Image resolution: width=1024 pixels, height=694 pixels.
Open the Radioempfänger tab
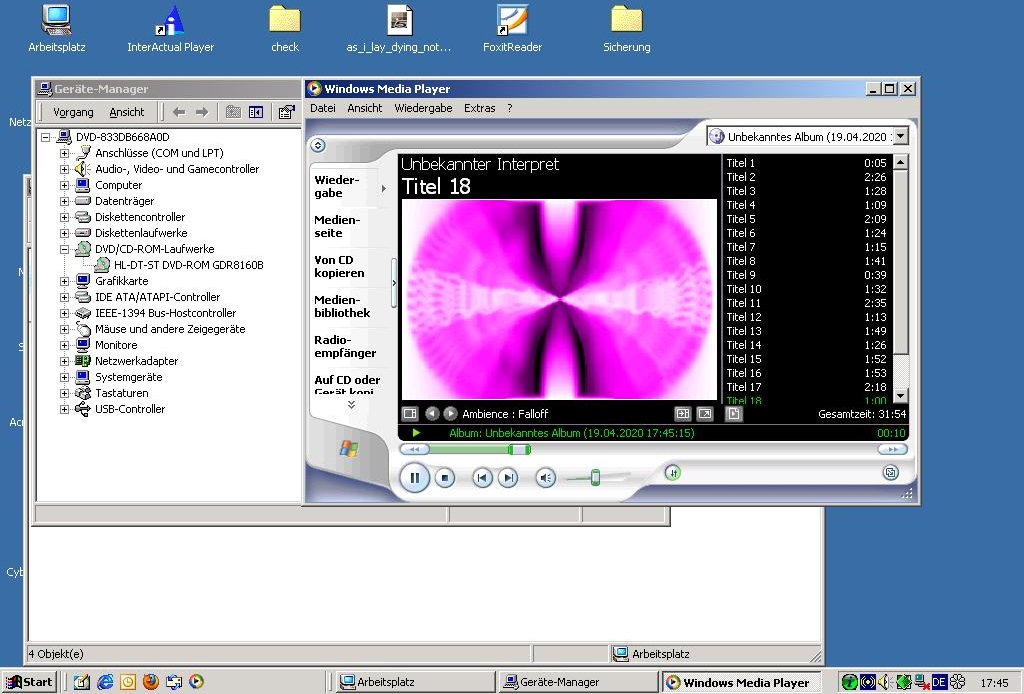point(345,346)
